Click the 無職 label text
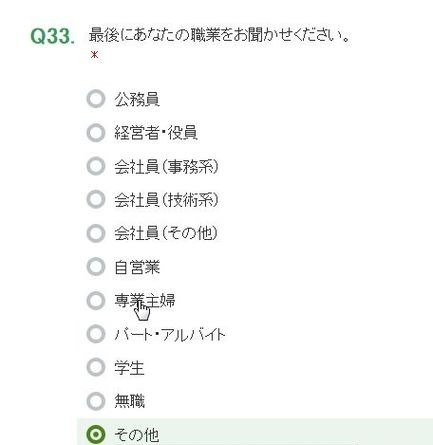 pyautogui.click(x=129, y=401)
